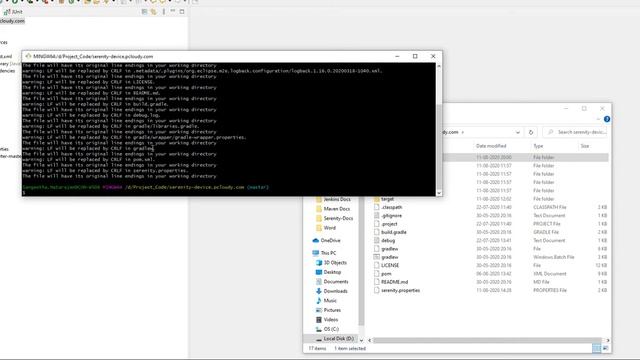The height and width of the screenshot is (360, 640).
Task: Click the folder icon next to target
Action: (x=376, y=199)
